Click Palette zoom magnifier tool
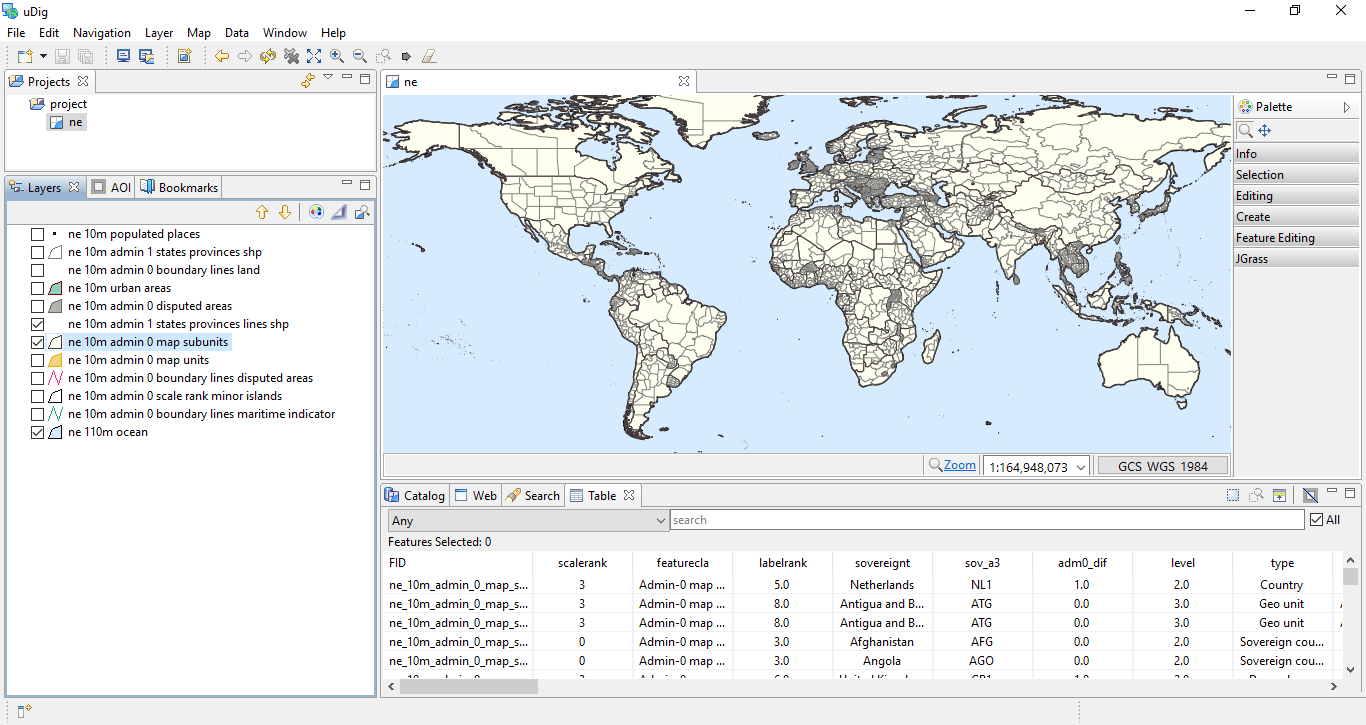The height and width of the screenshot is (725, 1366). (x=1245, y=130)
